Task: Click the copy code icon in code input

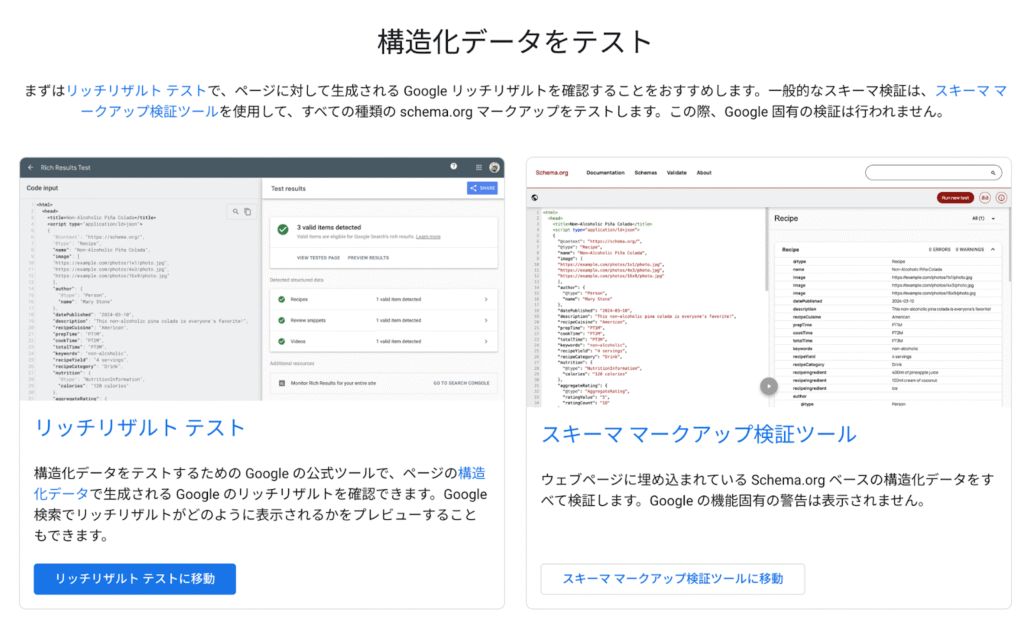Action: (248, 212)
